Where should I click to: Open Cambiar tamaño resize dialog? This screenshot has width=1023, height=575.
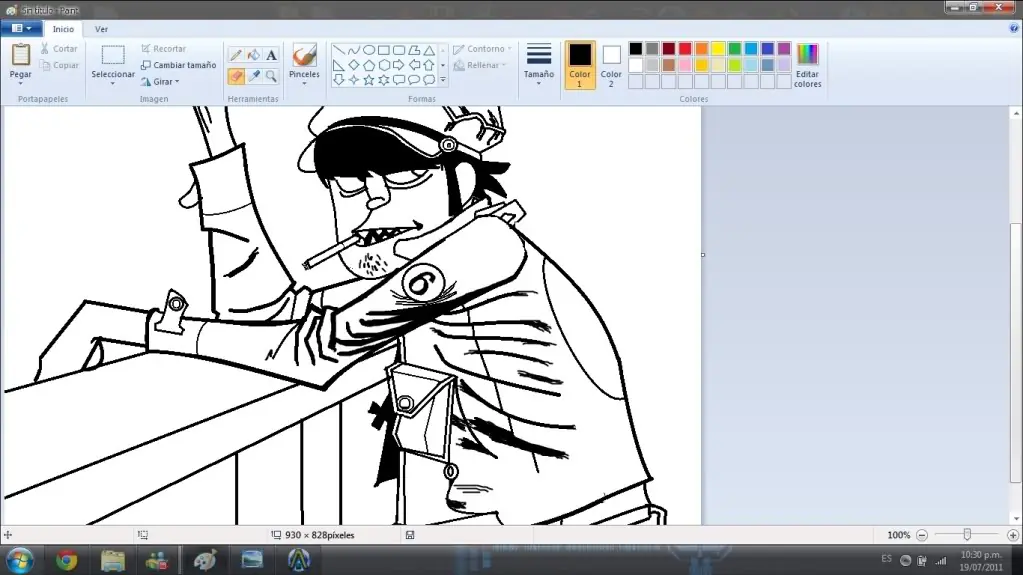coord(179,65)
